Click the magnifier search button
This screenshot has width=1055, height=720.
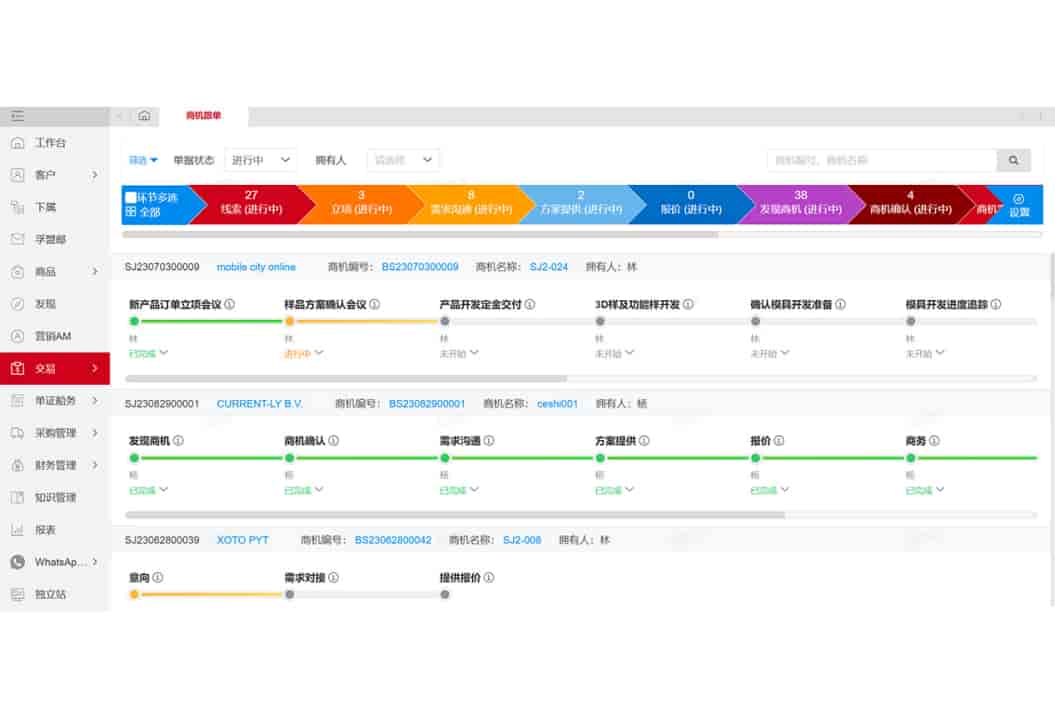1013,160
